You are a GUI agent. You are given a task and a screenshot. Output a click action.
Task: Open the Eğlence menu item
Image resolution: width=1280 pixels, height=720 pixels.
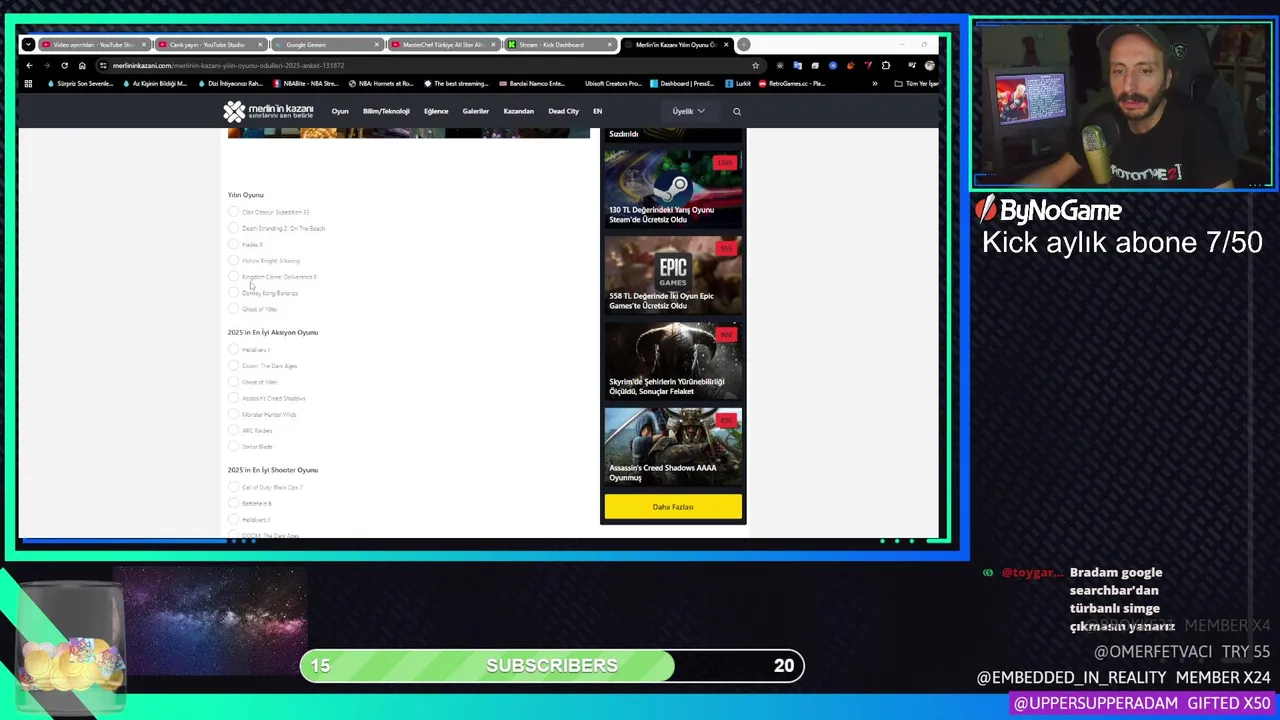click(x=436, y=111)
